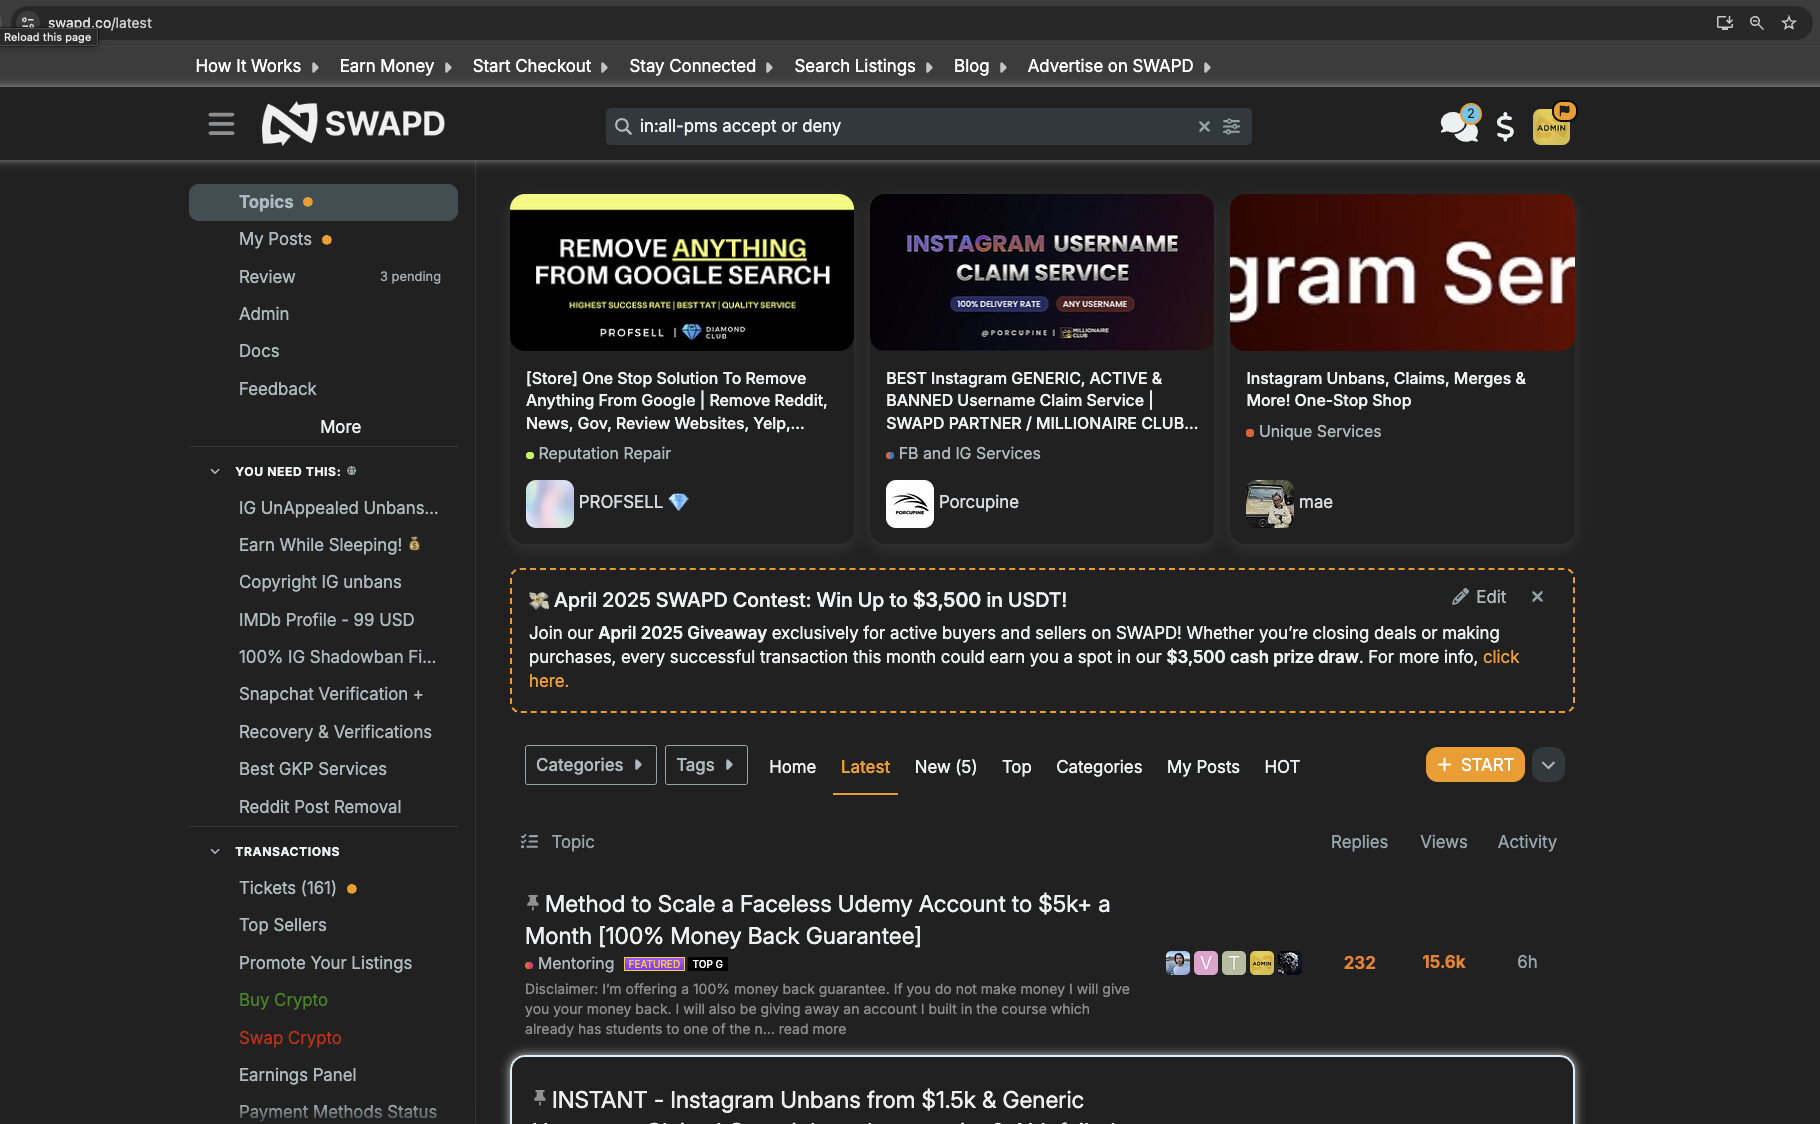
Task: Click the dollar sign icon
Action: coord(1505,126)
